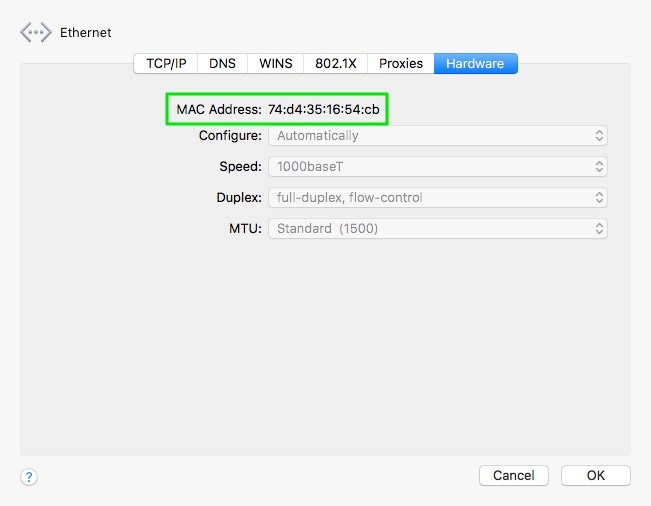Click the Speed field label
Screen dimensions: 651x506
(240, 166)
